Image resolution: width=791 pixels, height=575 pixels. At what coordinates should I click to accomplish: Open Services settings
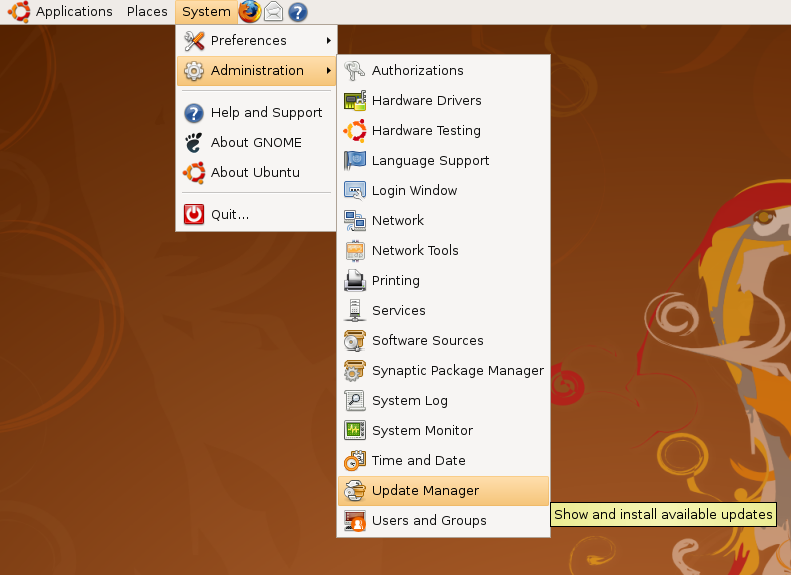pos(443,311)
